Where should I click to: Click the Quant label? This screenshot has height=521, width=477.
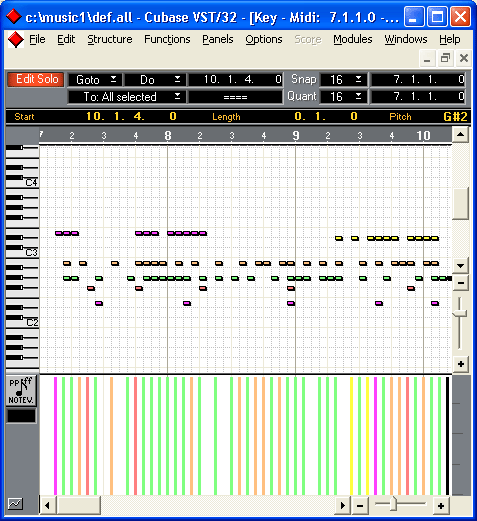[x=302, y=96]
